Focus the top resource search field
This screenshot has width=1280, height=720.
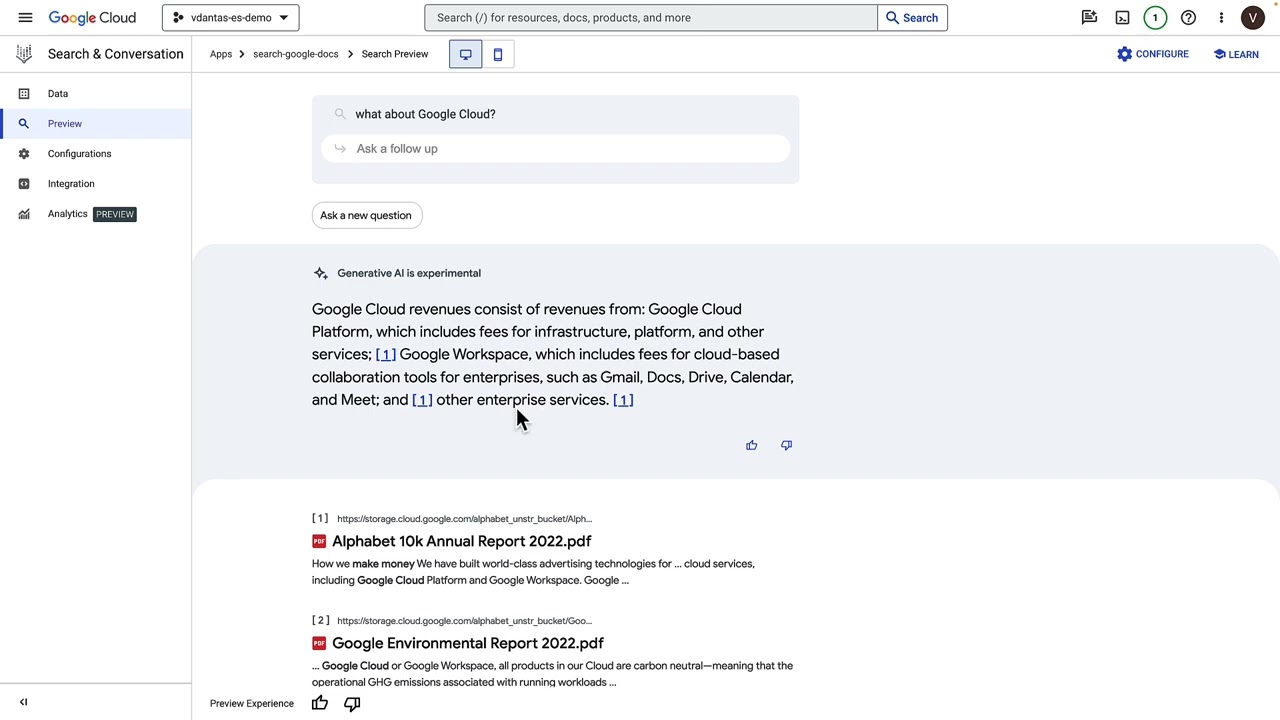point(651,17)
